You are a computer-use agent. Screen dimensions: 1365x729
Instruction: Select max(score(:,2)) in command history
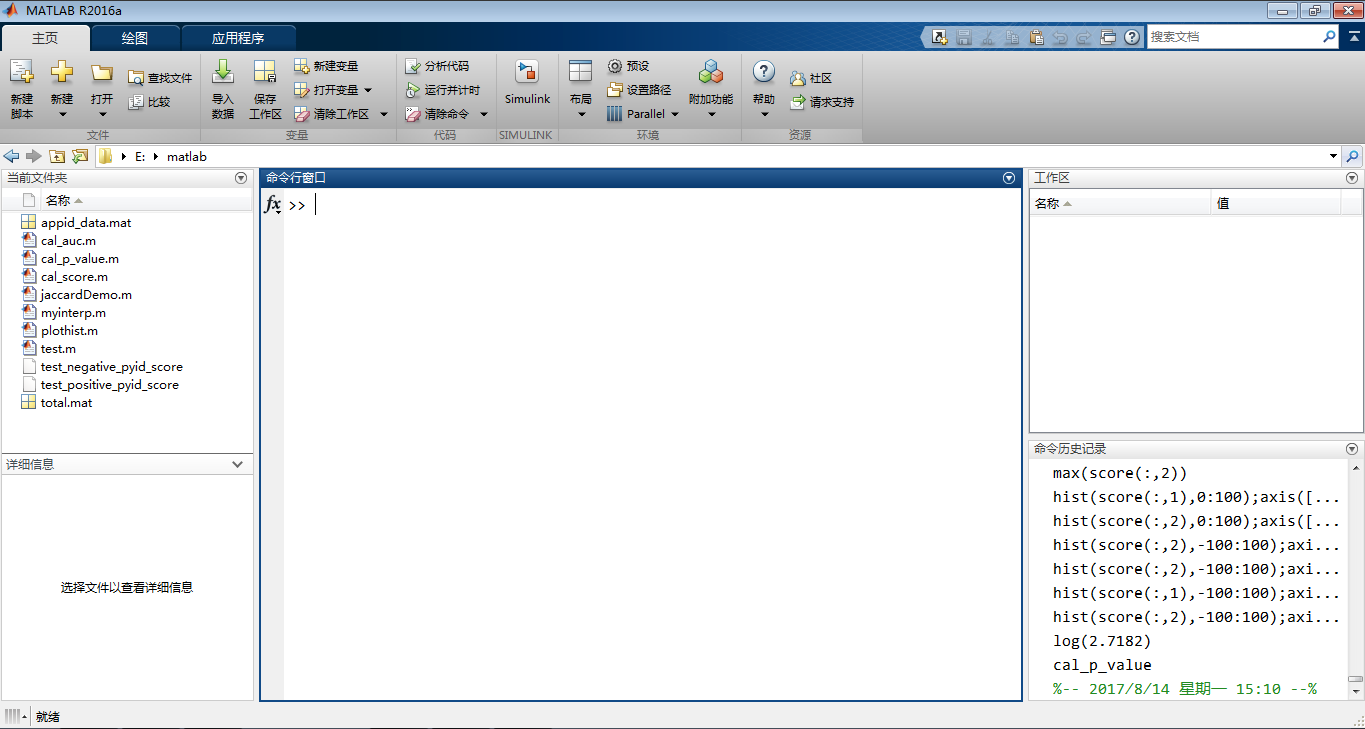pyautogui.click(x=1120, y=473)
